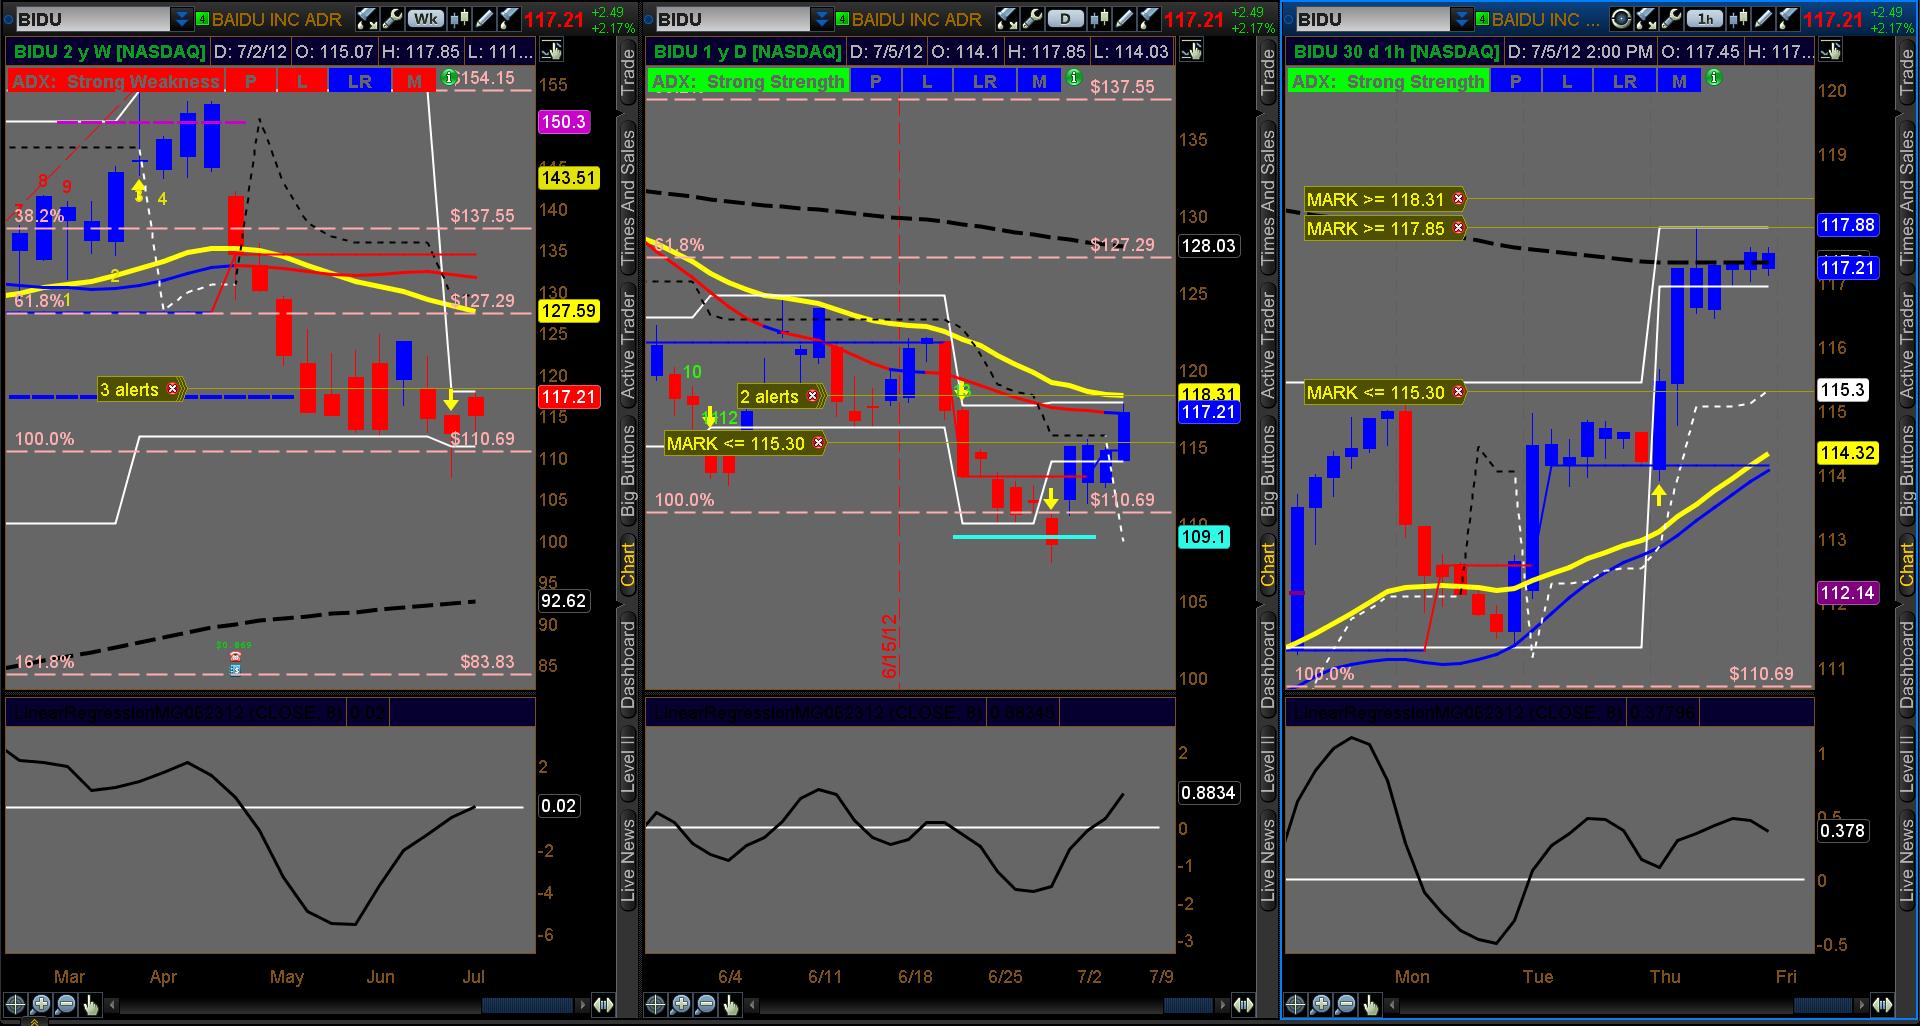Image resolution: width=1920 pixels, height=1026 pixels.
Task: Click the daily chart horizontal scrollbar thumb
Action: 1189,1005
